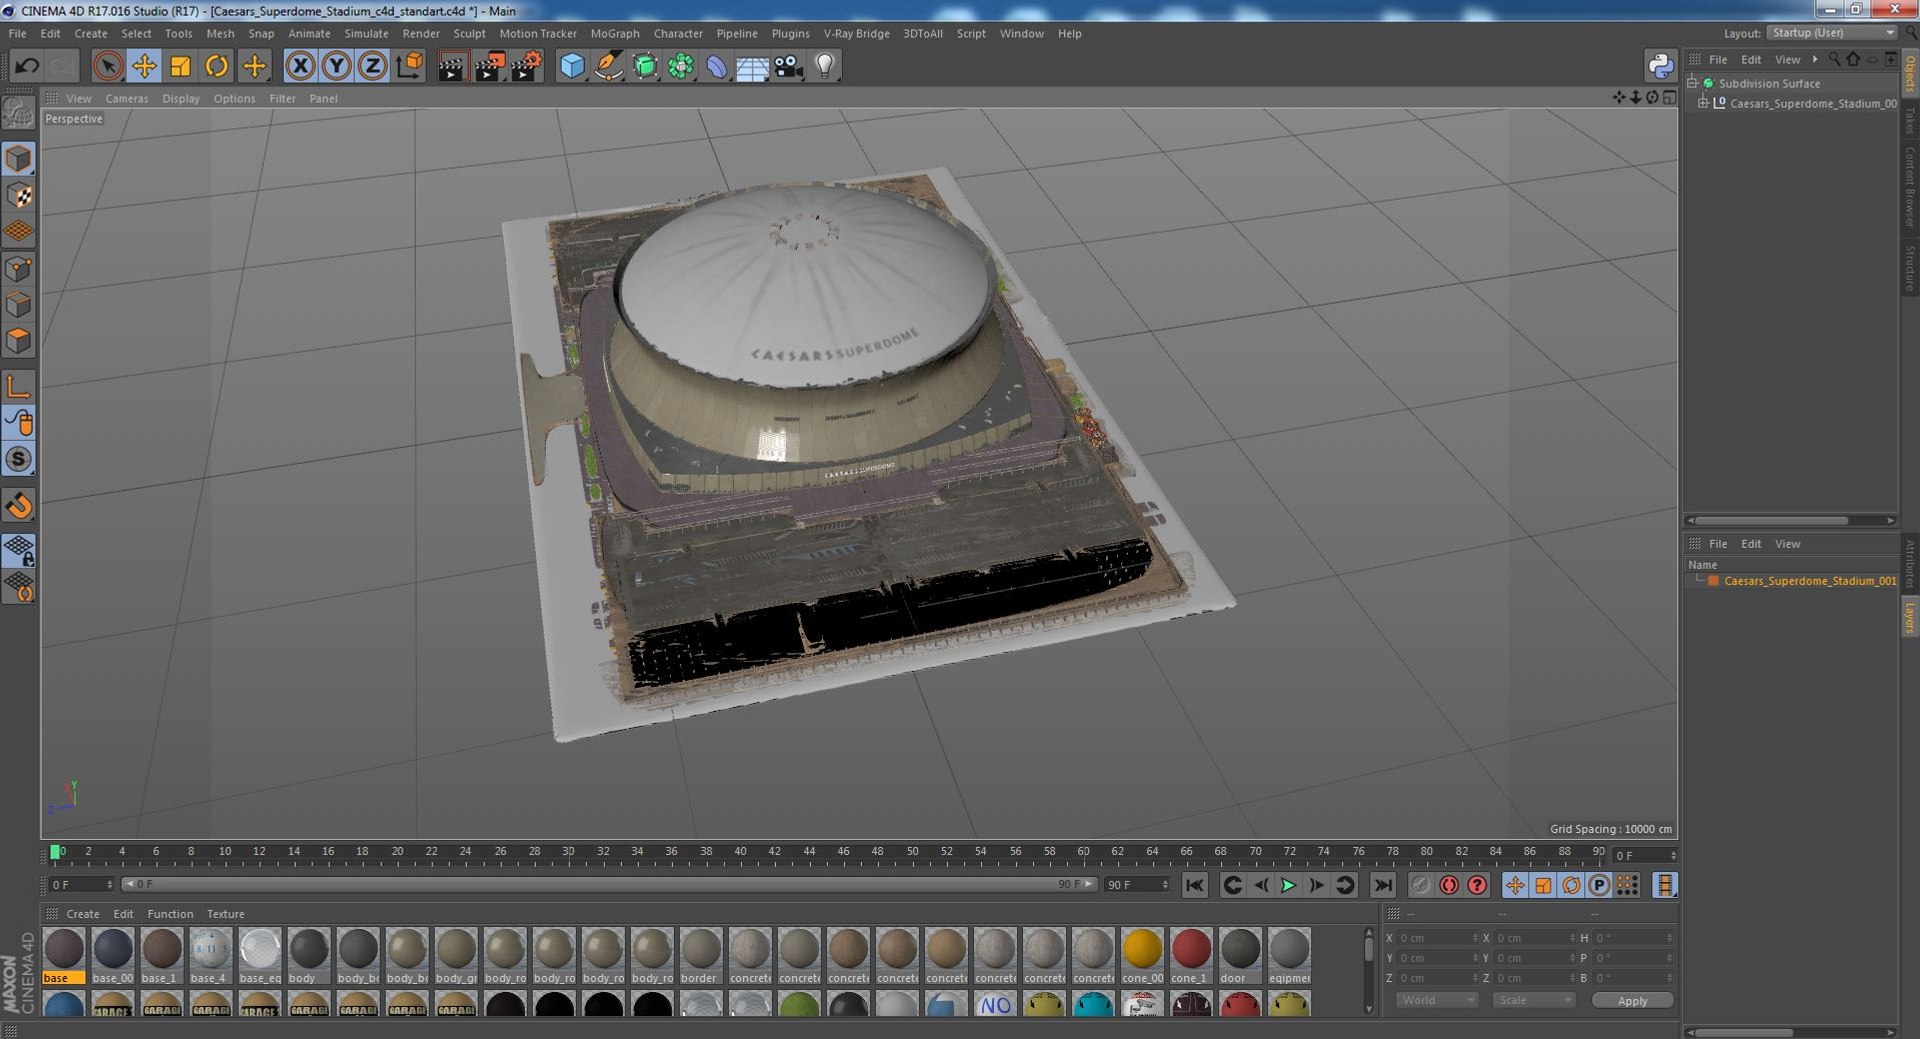Click the coordinate system icon

coord(409,66)
